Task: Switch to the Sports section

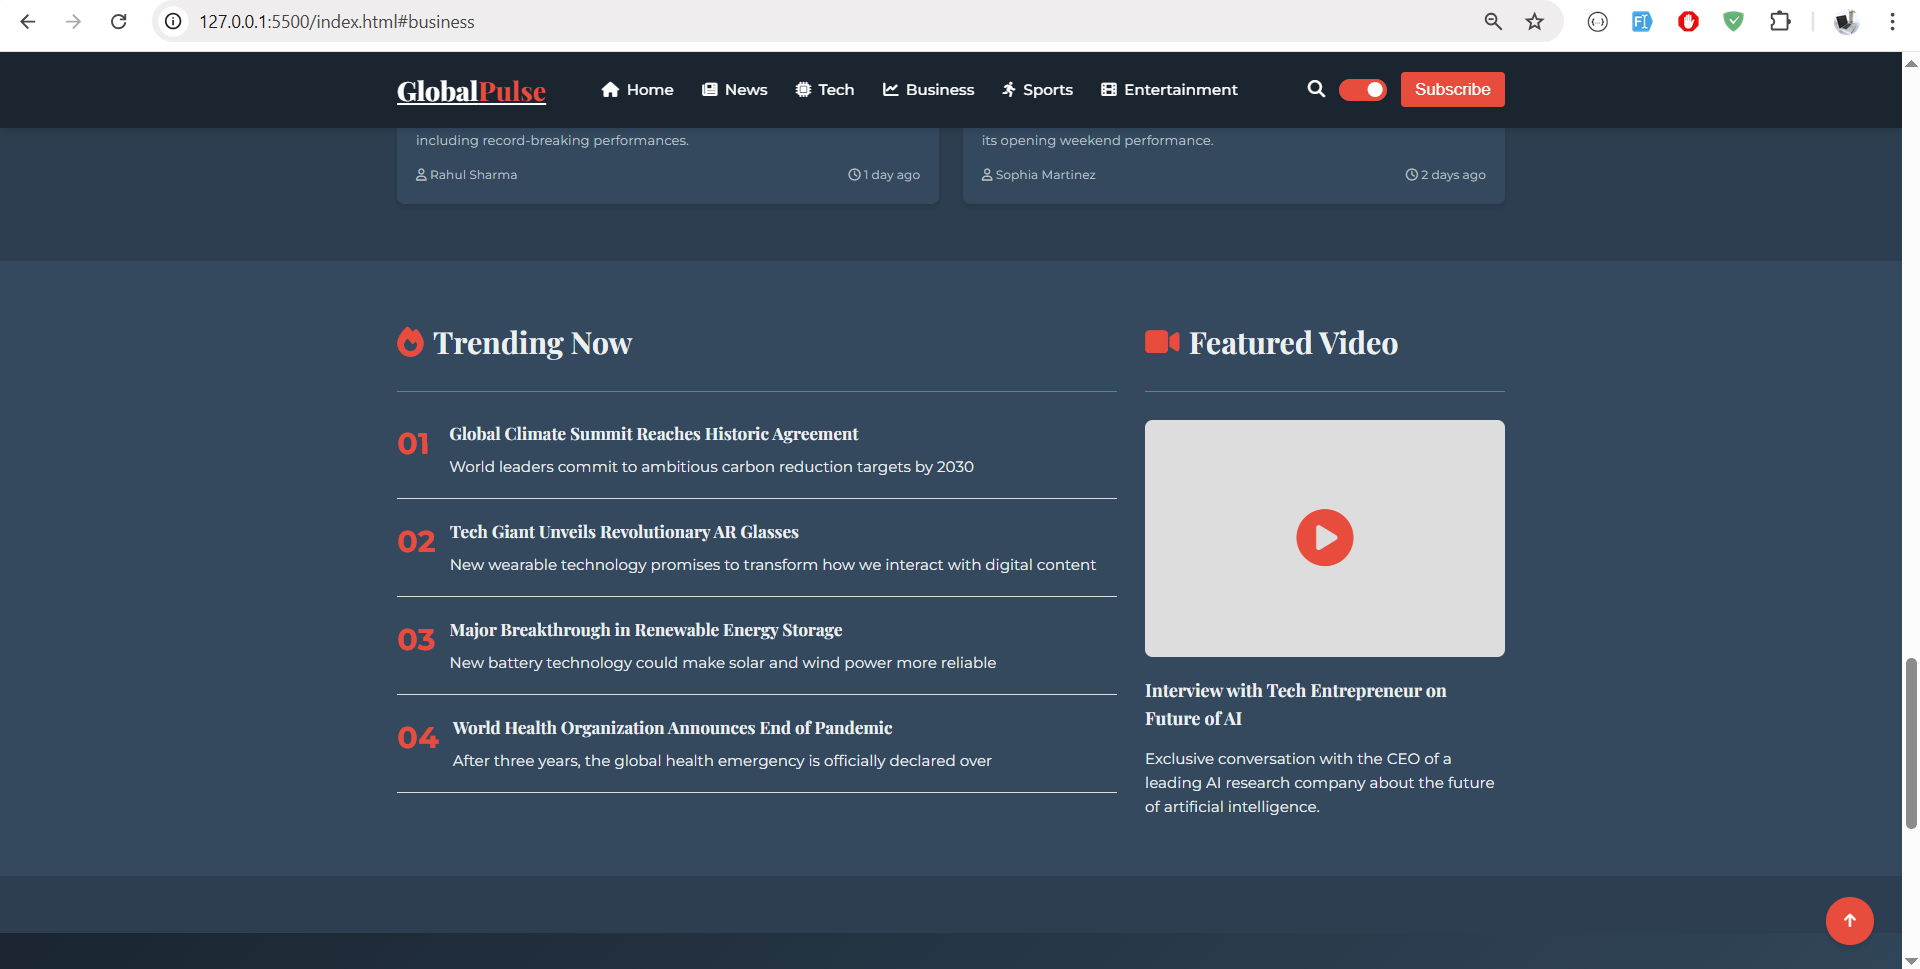Action: [1037, 89]
